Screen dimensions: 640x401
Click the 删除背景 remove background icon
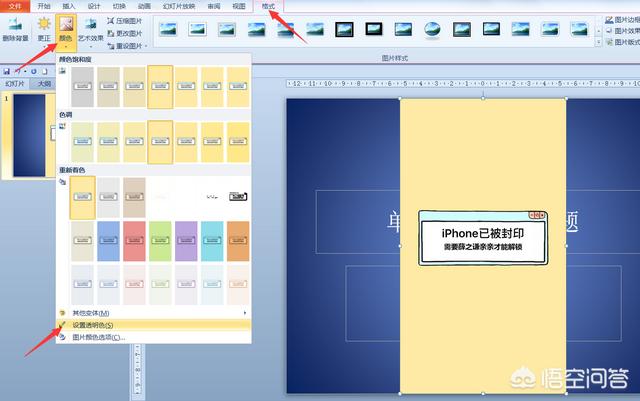[x=15, y=25]
